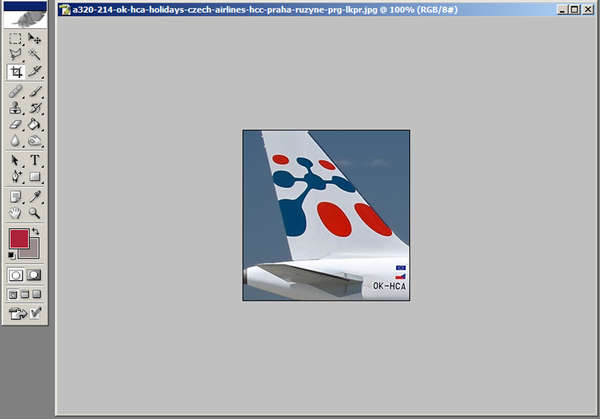The width and height of the screenshot is (600, 419).
Task: Select the Rectangular Marquee tool
Action: click(x=15, y=39)
